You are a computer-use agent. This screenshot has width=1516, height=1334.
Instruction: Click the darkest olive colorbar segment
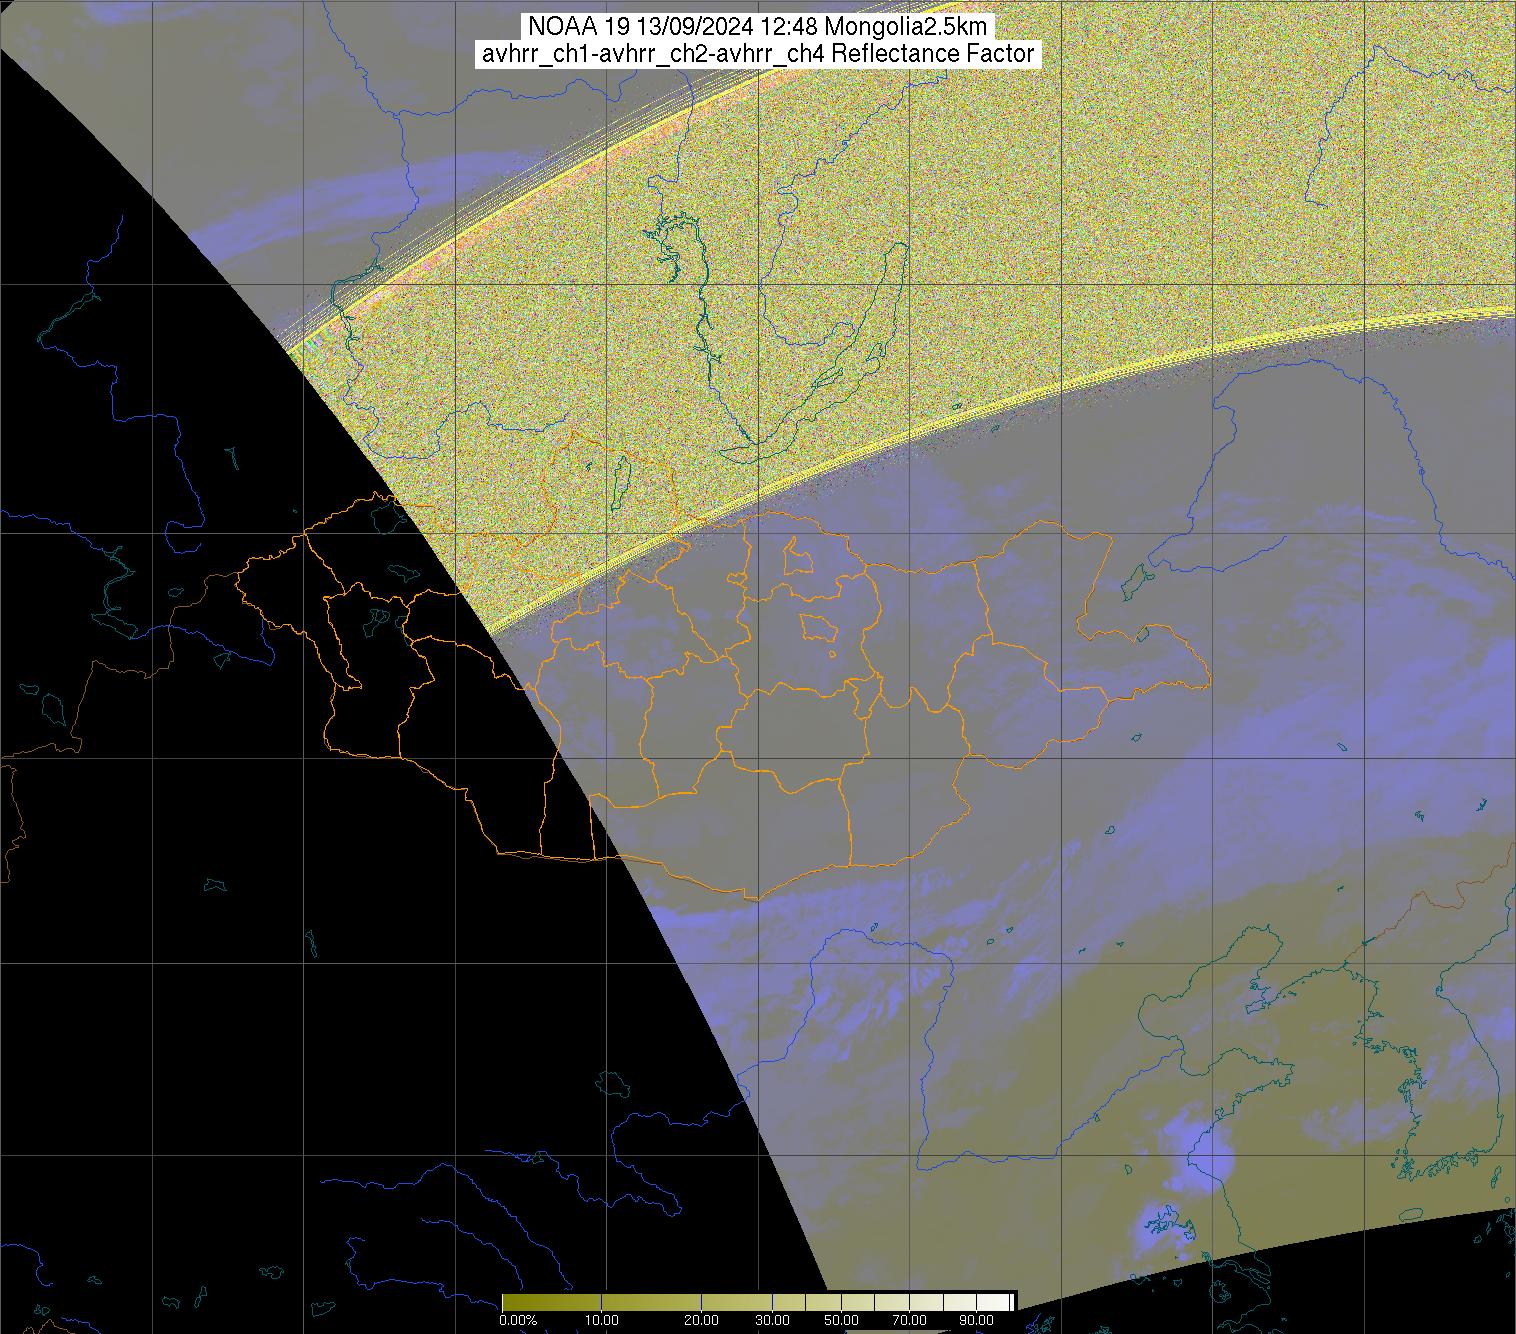tap(552, 1302)
